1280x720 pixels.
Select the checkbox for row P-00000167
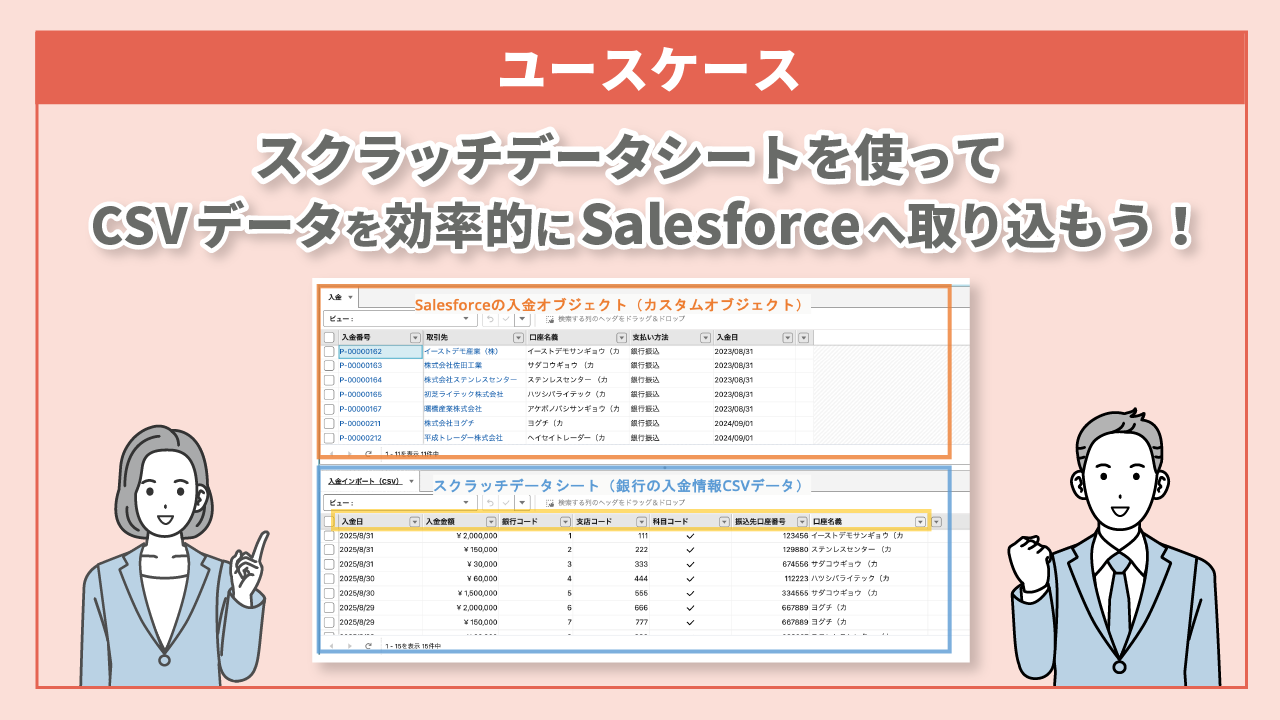click(329, 409)
